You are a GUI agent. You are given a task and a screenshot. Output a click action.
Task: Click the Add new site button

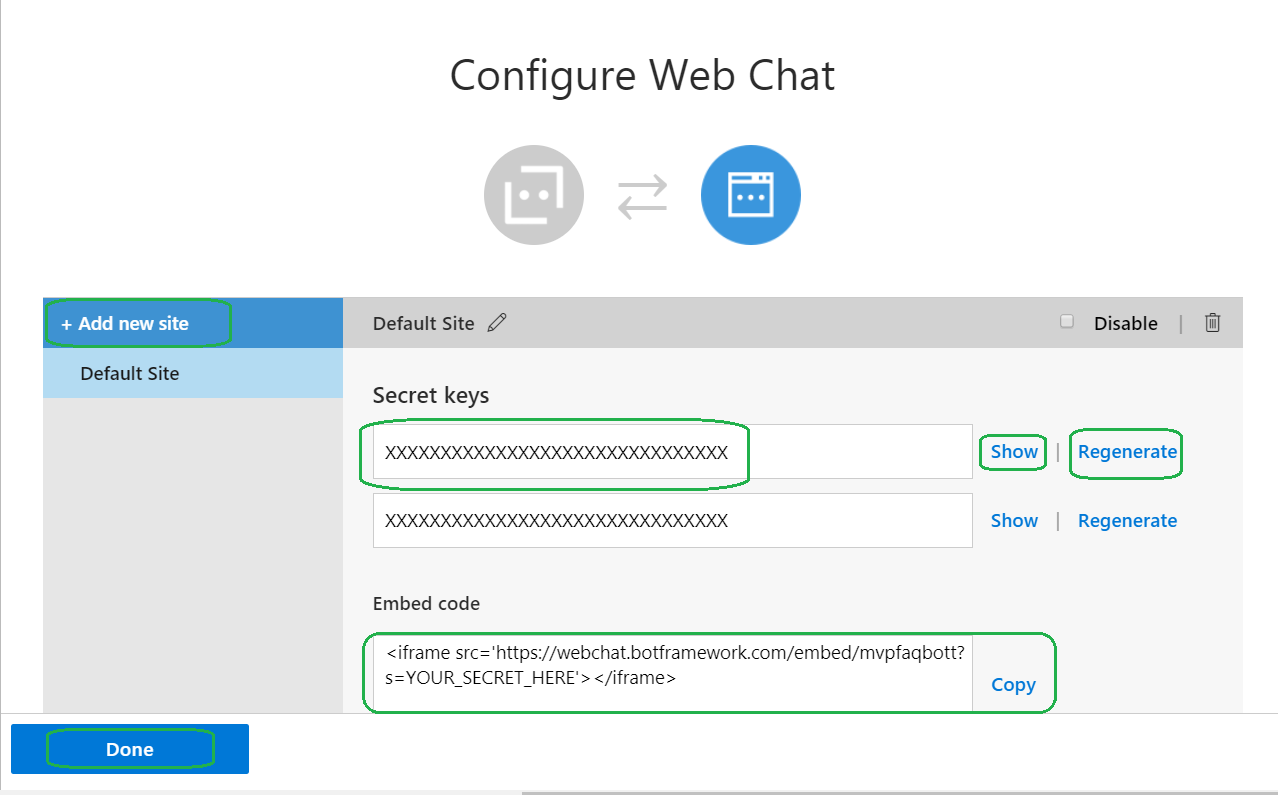125,324
